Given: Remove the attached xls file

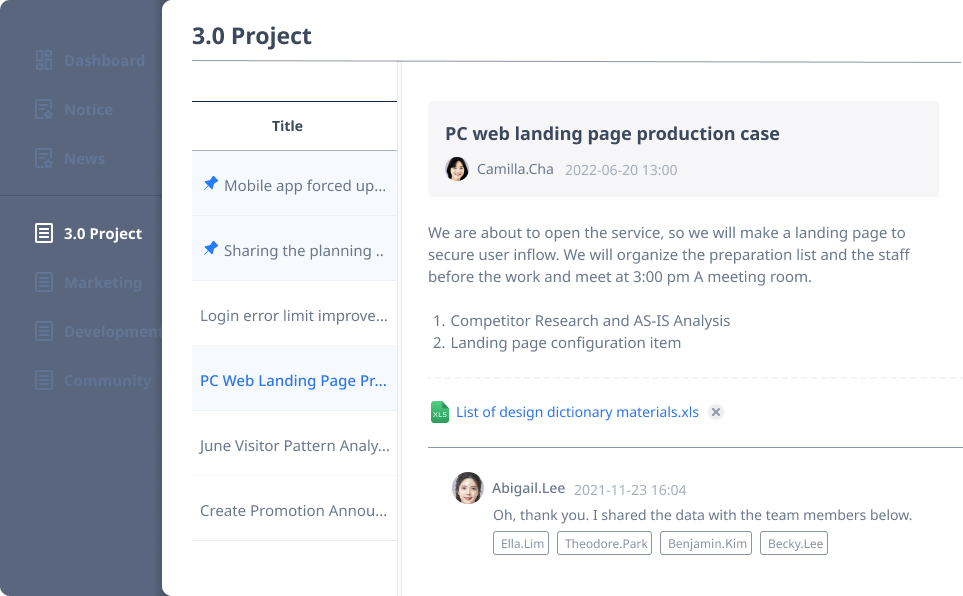Looking at the screenshot, I should (x=716, y=412).
